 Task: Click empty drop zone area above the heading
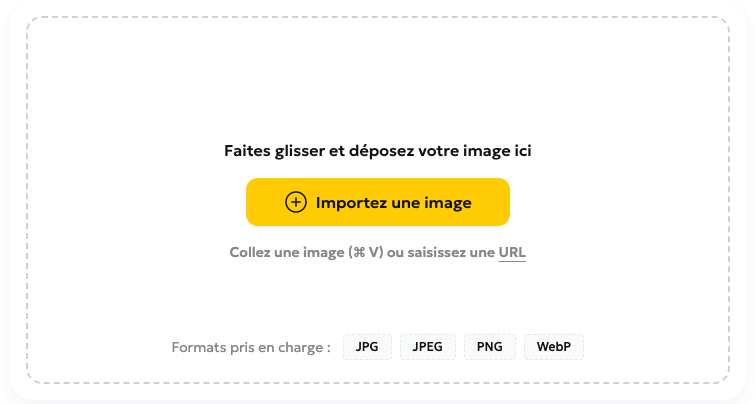[x=378, y=80]
